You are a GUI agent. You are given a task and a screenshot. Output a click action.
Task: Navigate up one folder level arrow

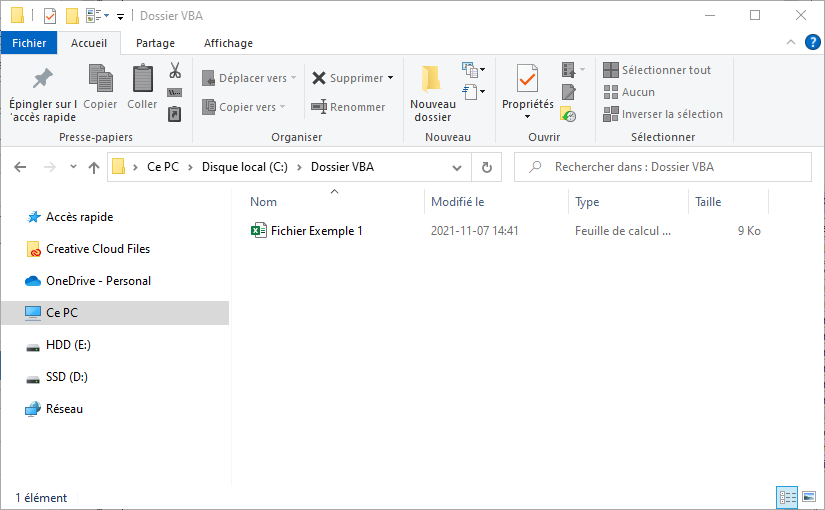click(94, 167)
